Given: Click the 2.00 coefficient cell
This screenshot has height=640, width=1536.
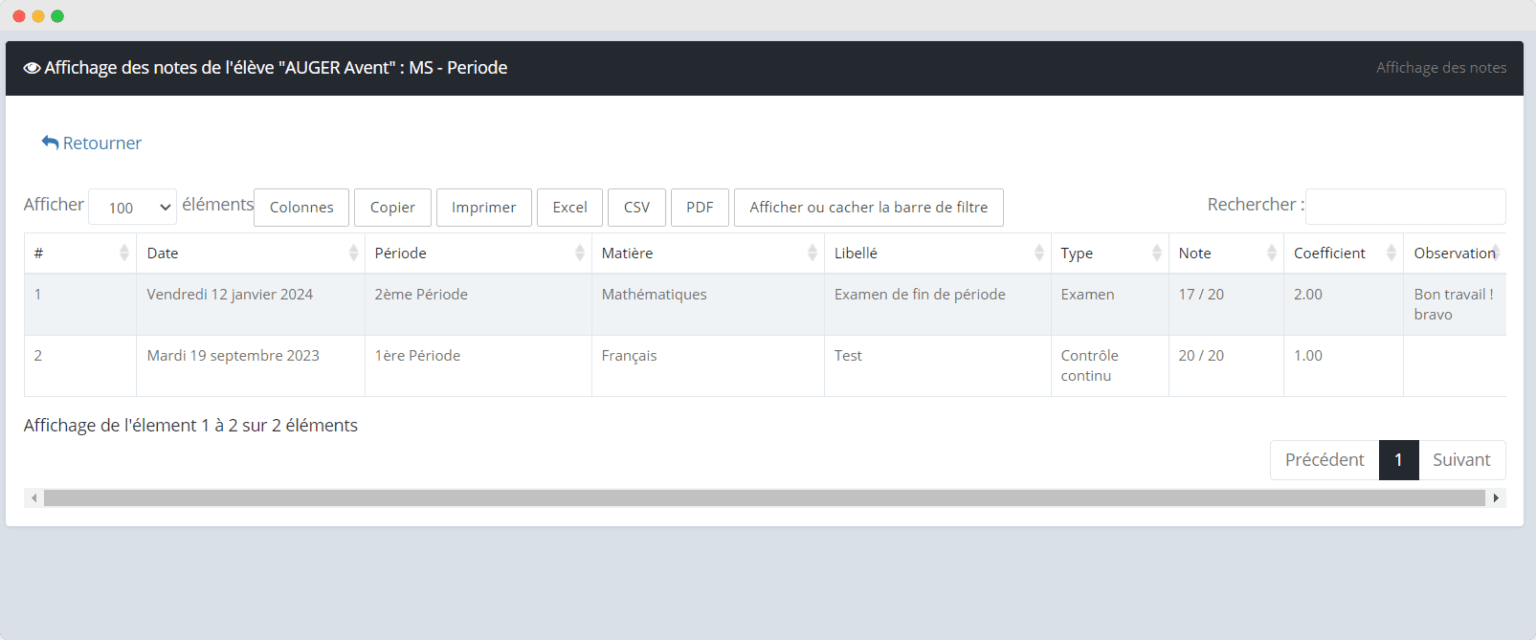Looking at the screenshot, I should [1343, 305].
